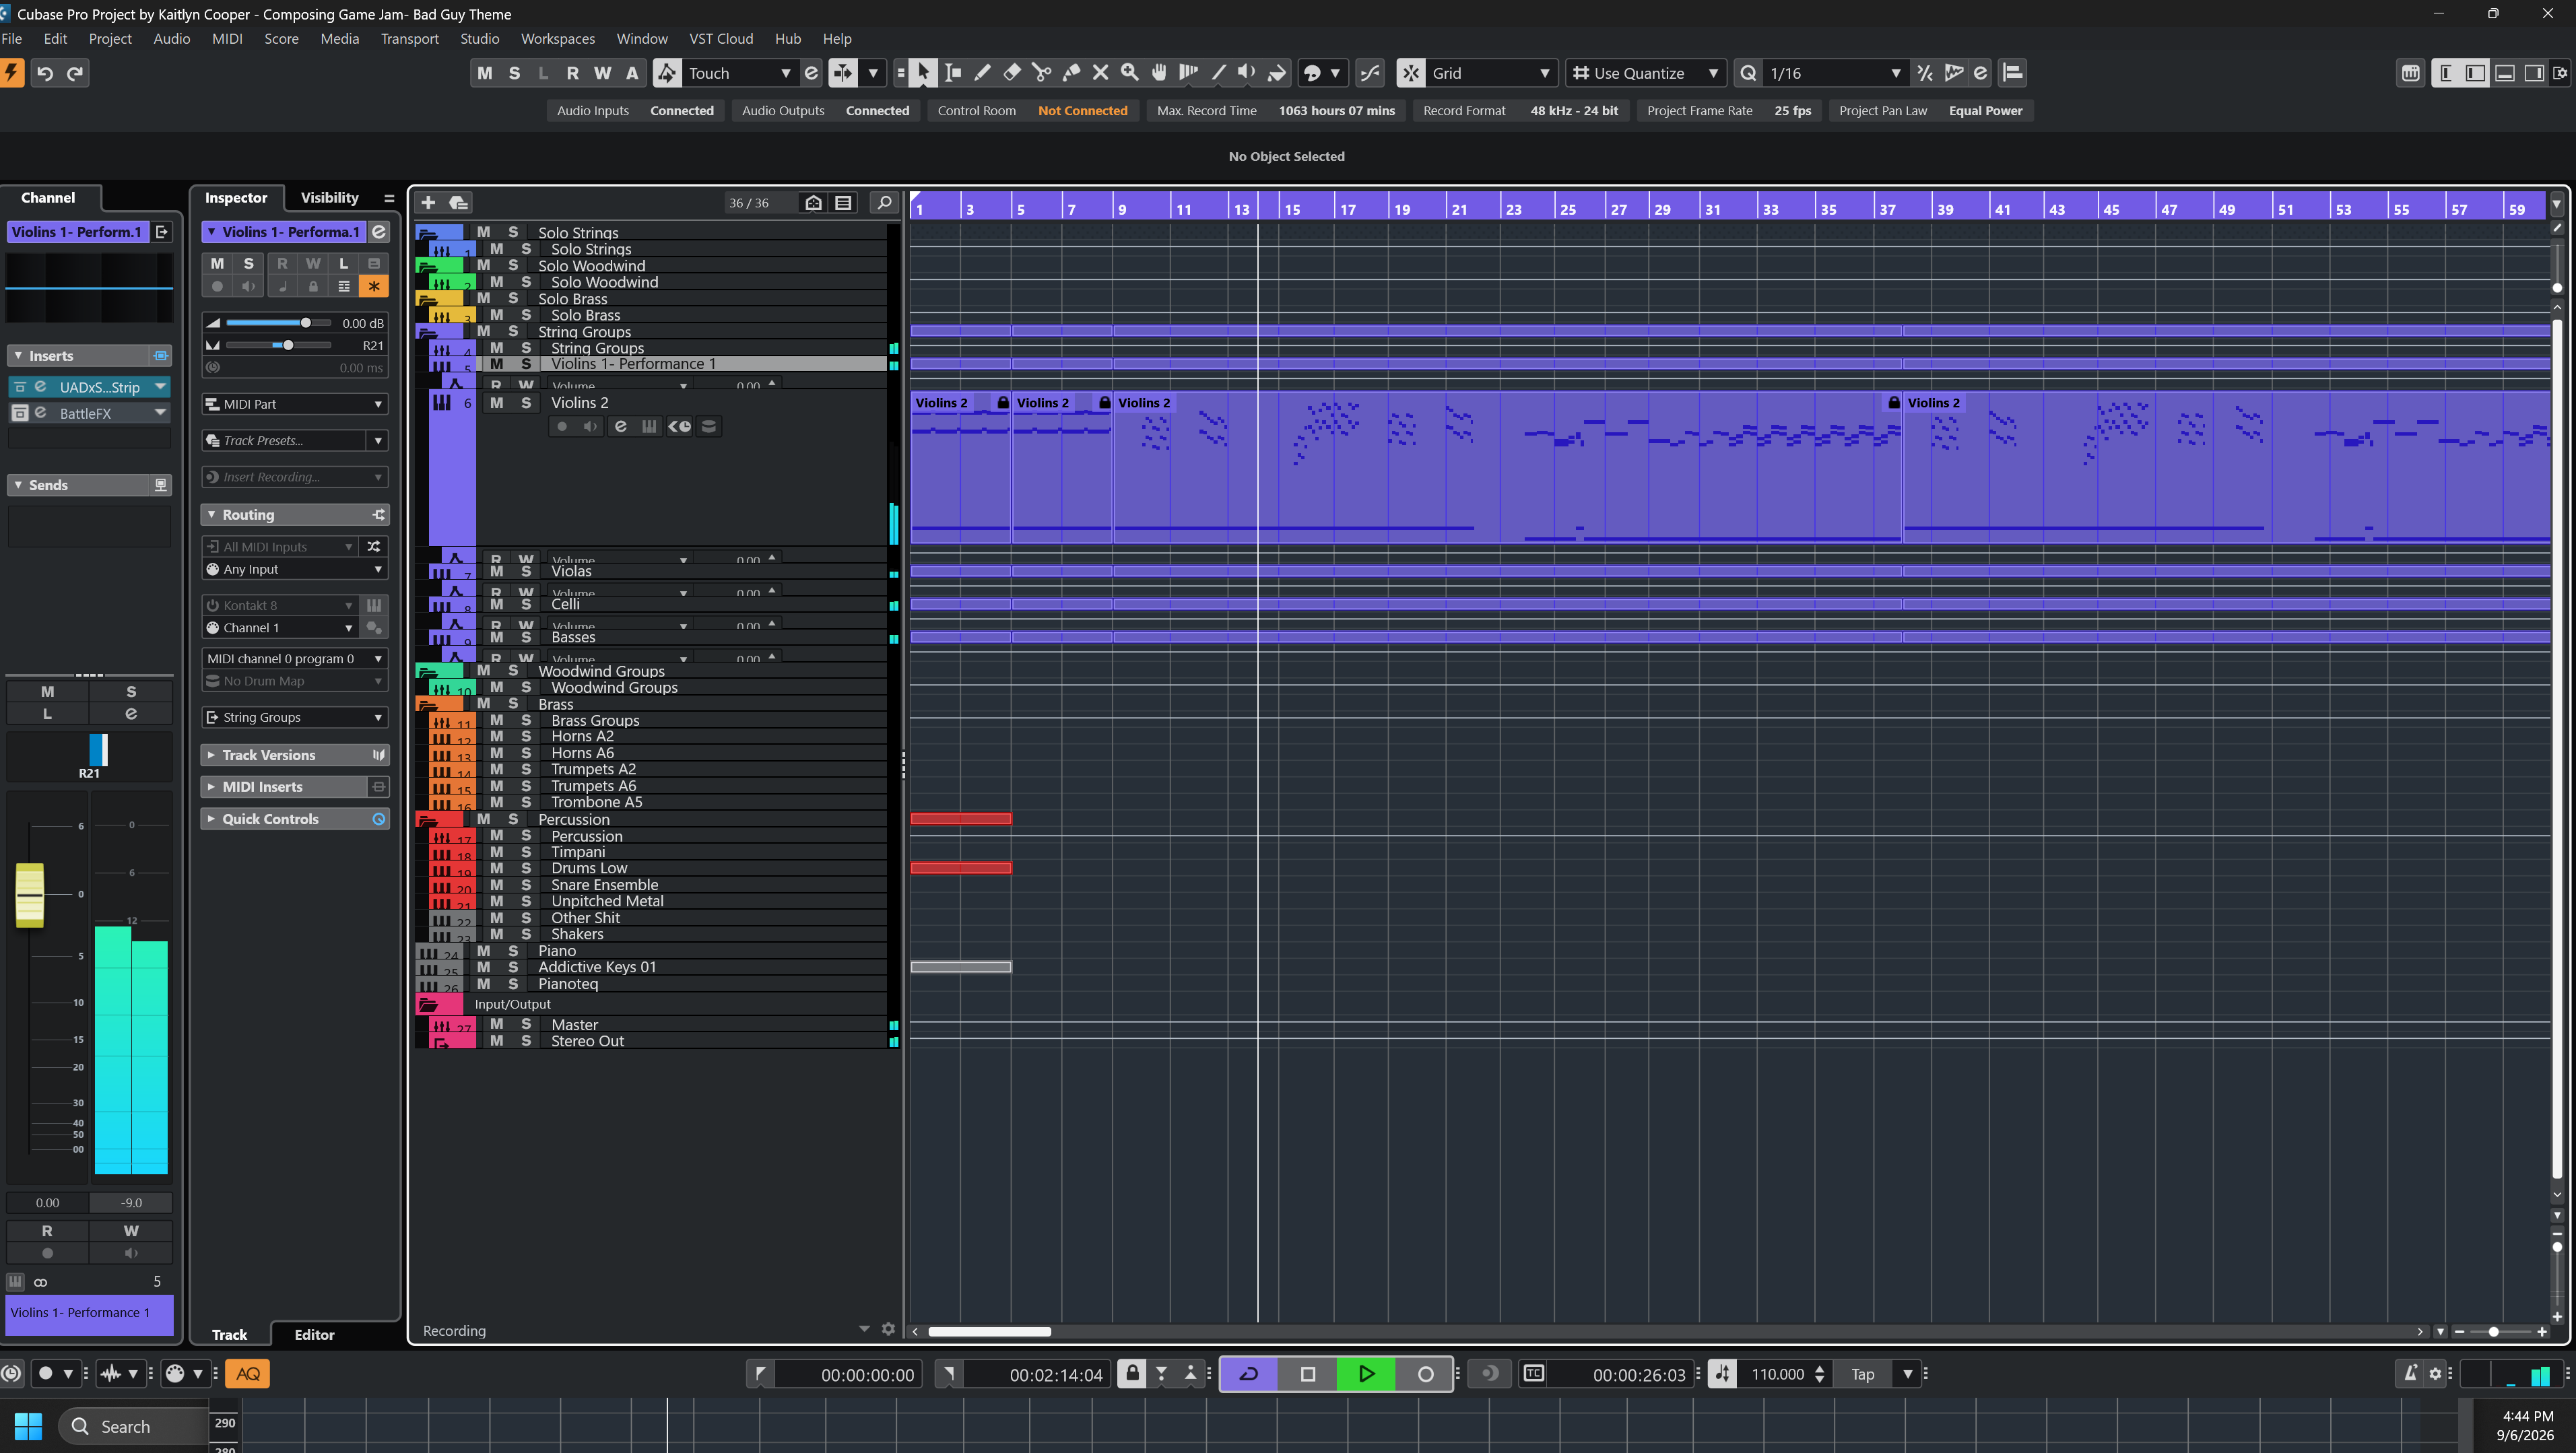
Task: Toggle the cycle loop button in transport
Action: [x=1249, y=1374]
